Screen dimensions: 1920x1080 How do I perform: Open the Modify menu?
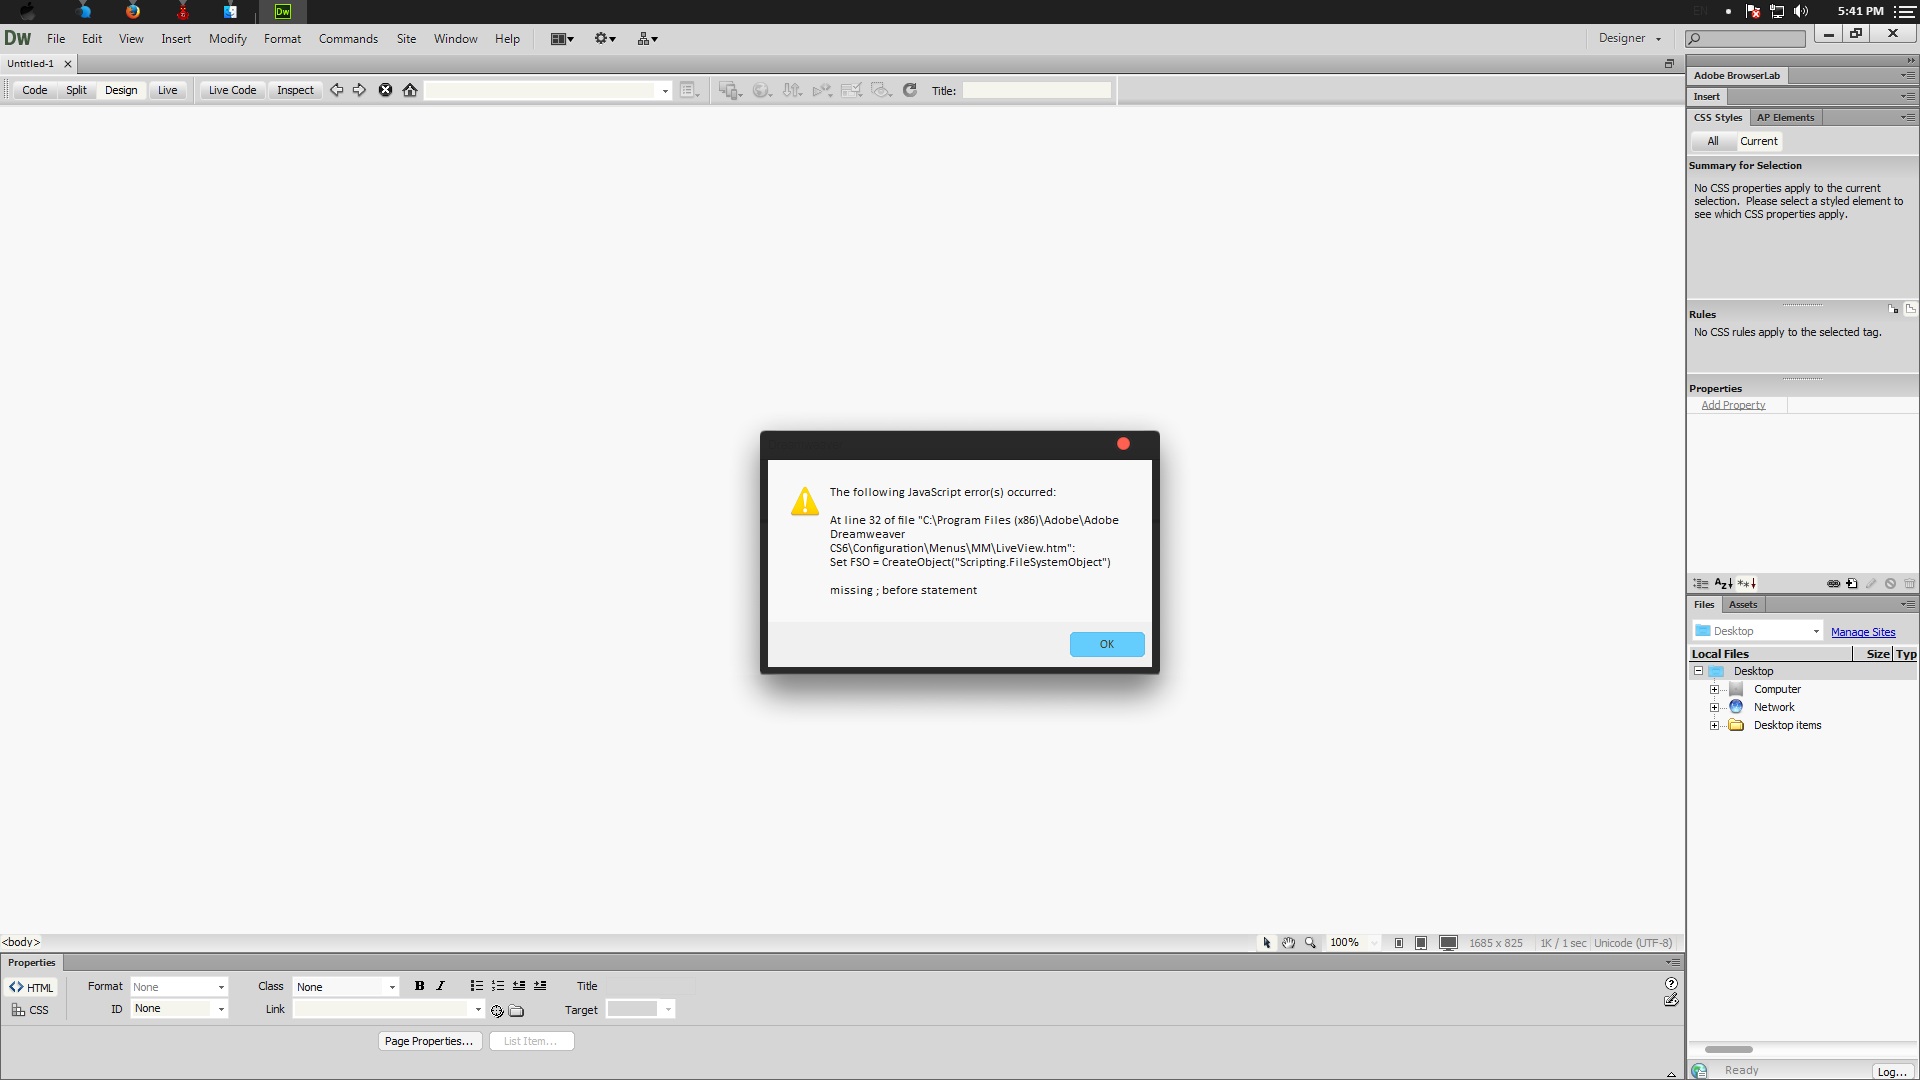(x=228, y=38)
